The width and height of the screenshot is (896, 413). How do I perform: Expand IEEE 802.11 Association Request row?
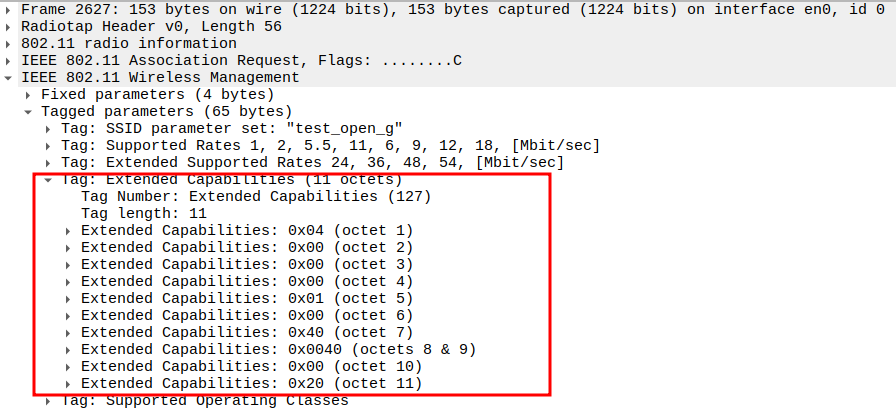[x=10, y=60]
